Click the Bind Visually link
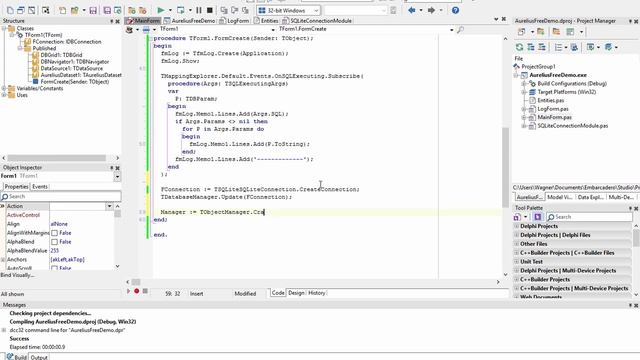 [18, 275]
